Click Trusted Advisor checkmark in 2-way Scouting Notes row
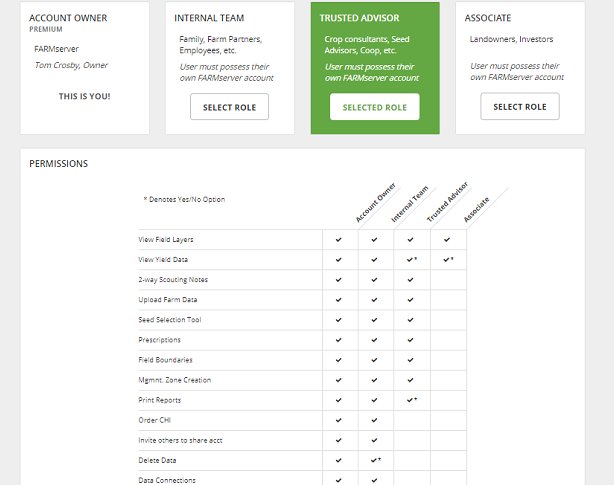 point(410,279)
